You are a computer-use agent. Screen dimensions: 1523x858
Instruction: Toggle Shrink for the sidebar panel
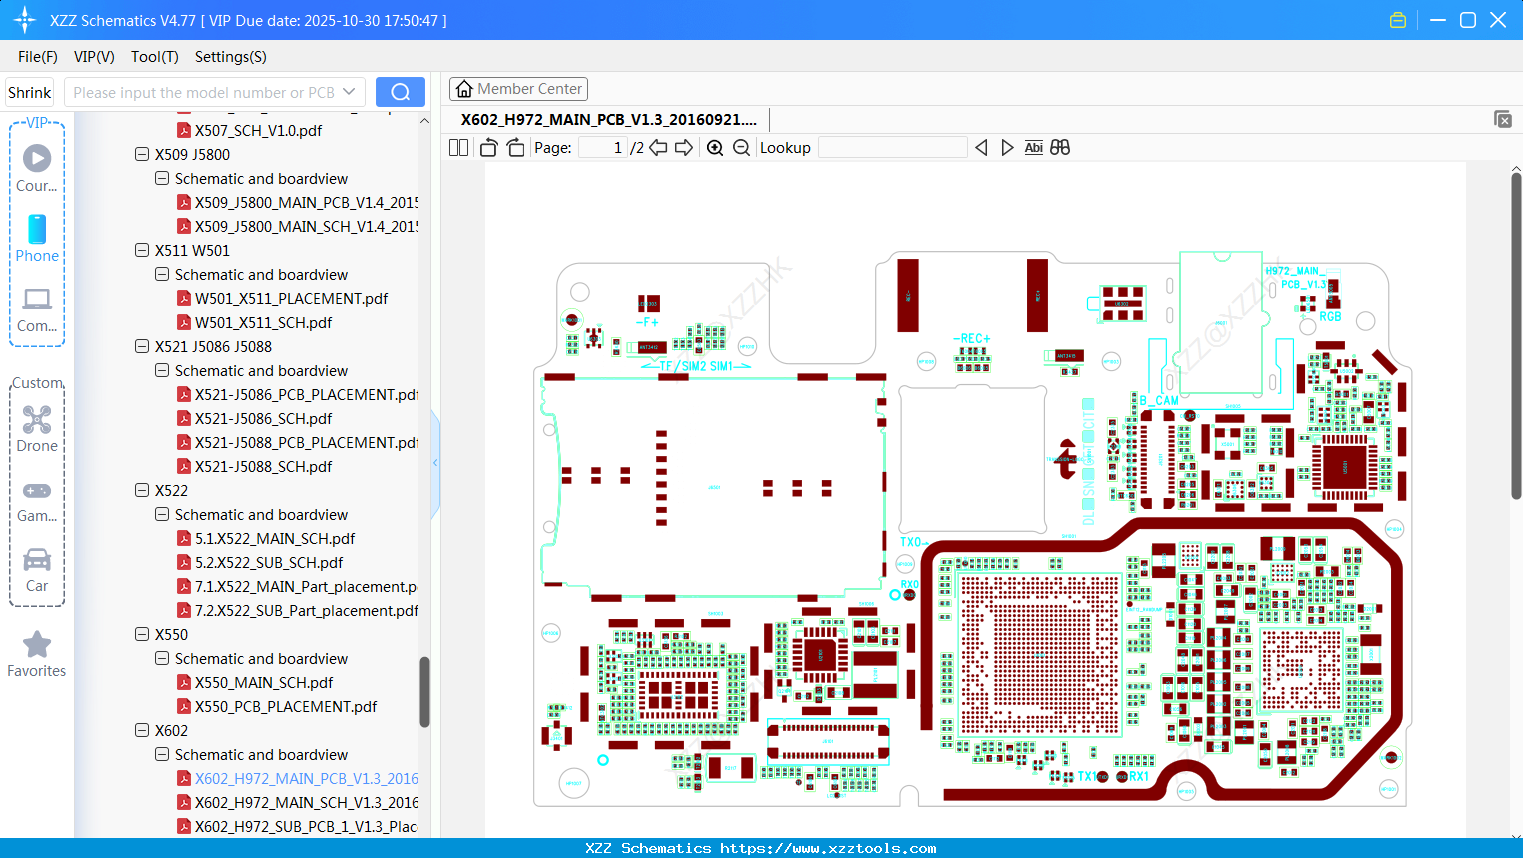coord(29,91)
